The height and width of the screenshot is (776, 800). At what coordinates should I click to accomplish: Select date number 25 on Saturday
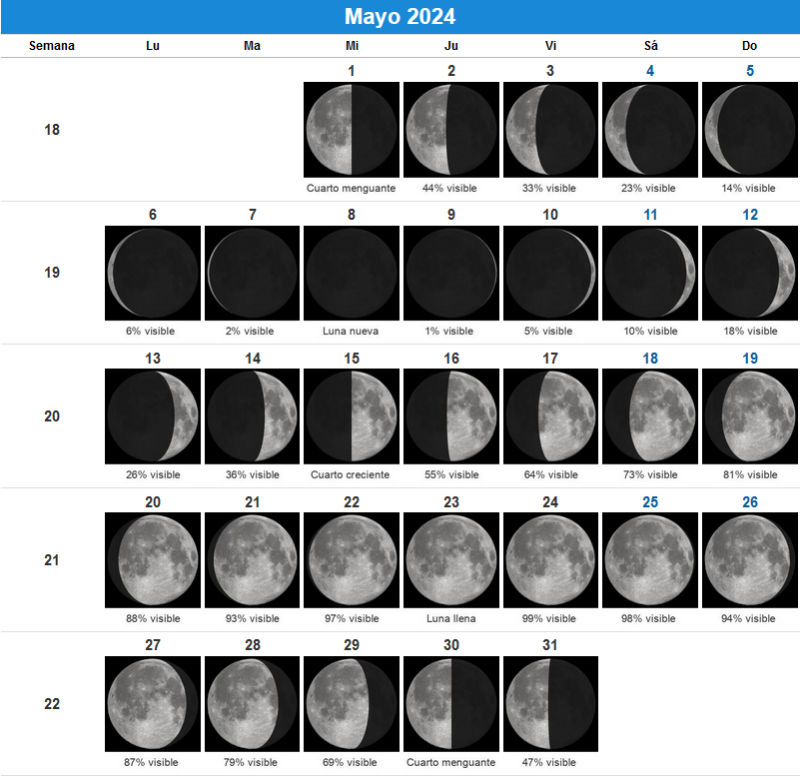(650, 502)
